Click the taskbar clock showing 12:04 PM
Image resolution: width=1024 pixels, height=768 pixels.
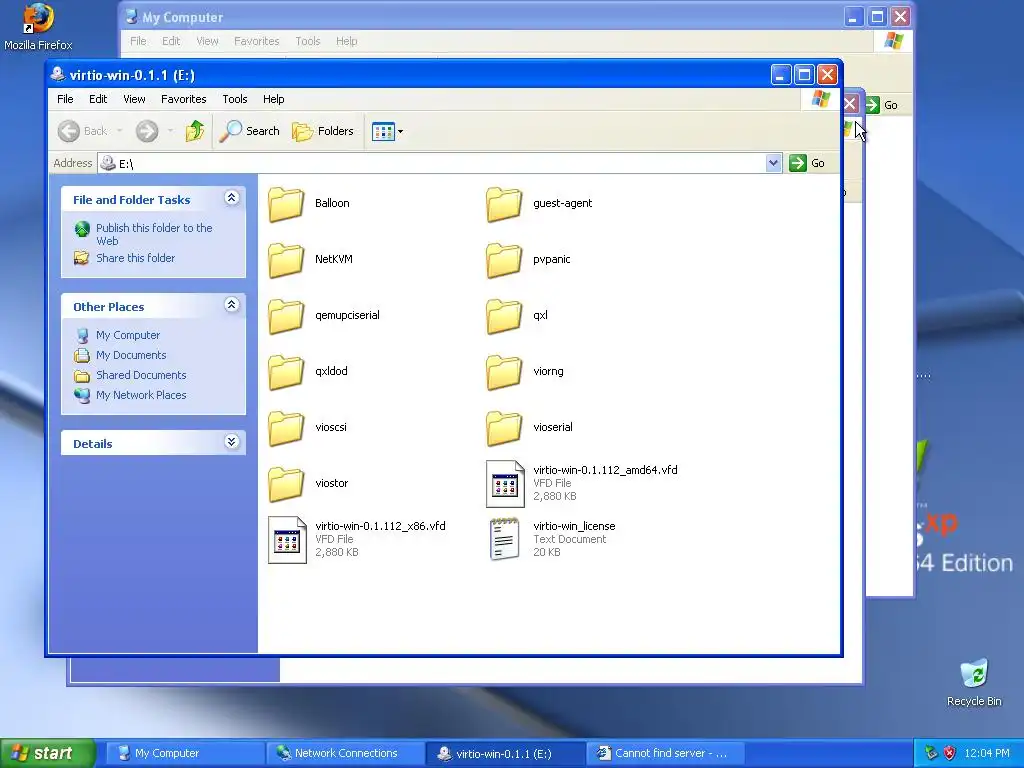986,754
